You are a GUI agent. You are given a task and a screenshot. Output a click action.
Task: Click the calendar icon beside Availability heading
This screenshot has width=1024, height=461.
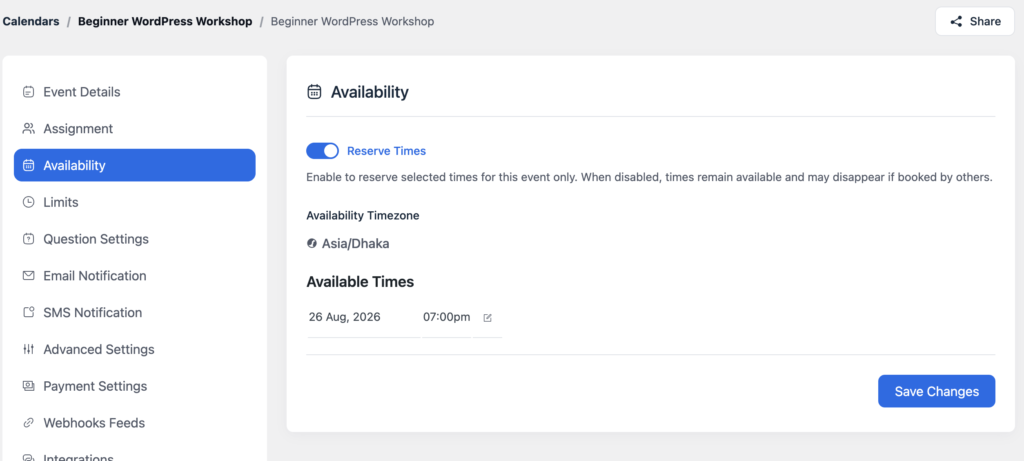click(x=314, y=92)
